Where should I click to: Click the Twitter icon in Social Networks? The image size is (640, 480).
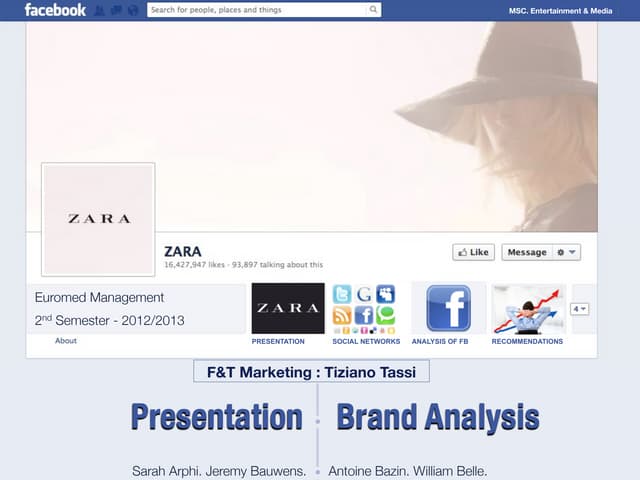coord(342,294)
